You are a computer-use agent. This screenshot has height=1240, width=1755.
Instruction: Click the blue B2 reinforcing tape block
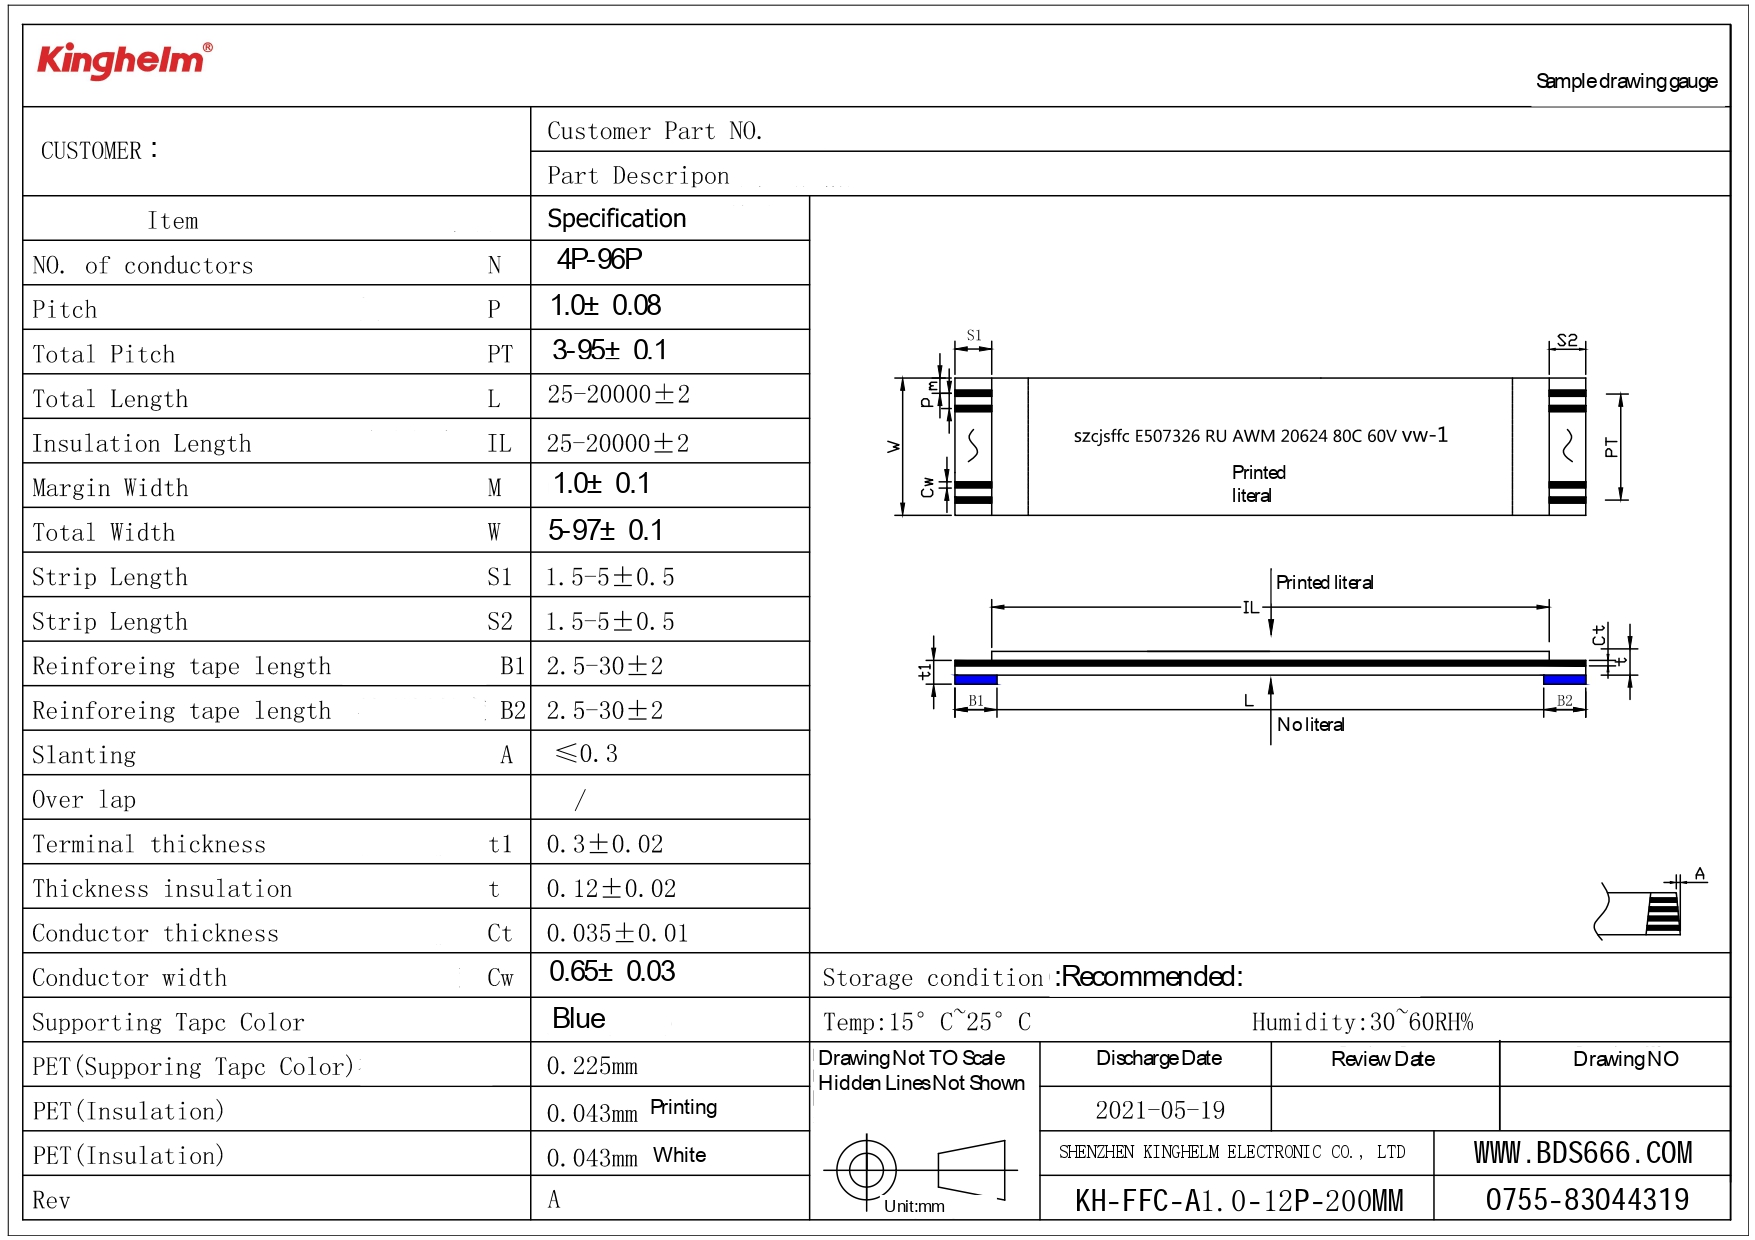click(x=1564, y=680)
